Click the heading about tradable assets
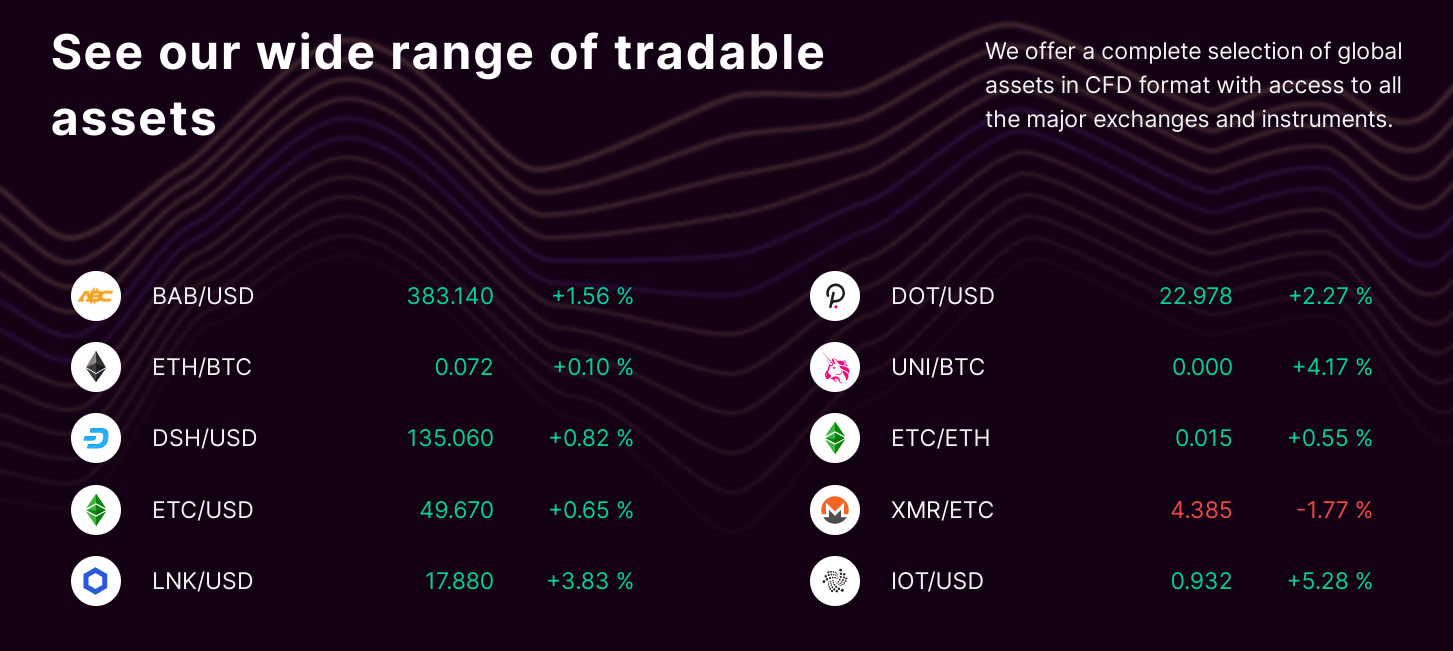The image size is (1453, 651). click(438, 85)
